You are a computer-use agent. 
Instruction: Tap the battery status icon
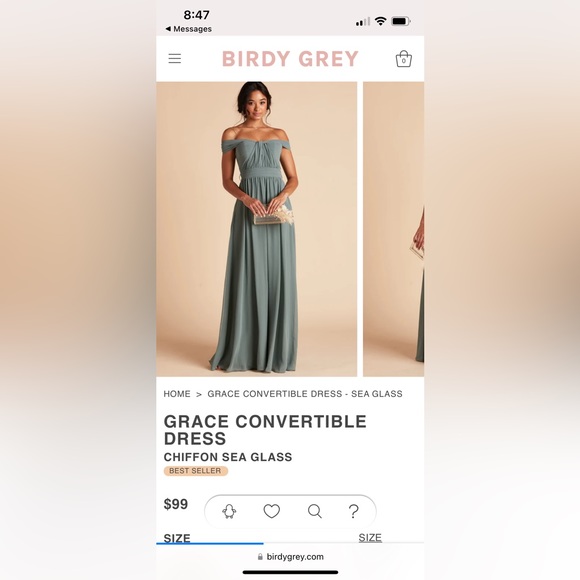pos(401,21)
